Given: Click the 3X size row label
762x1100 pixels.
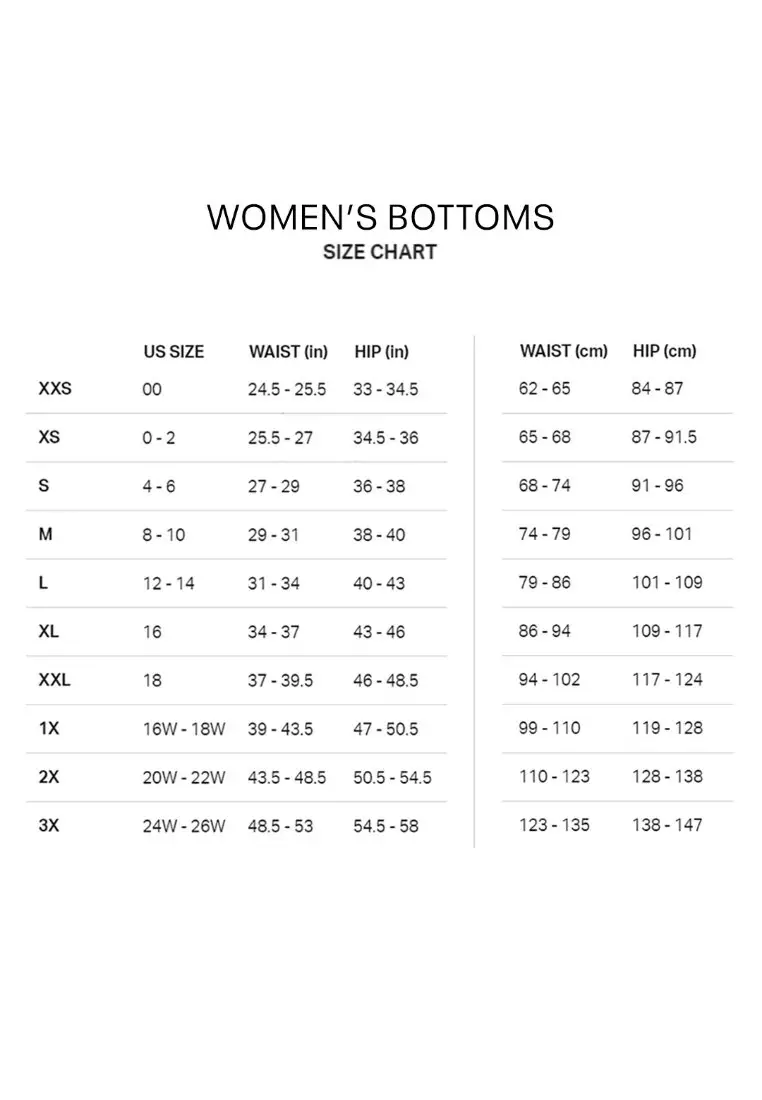Looking at the screenshot, I should [49, 826].
